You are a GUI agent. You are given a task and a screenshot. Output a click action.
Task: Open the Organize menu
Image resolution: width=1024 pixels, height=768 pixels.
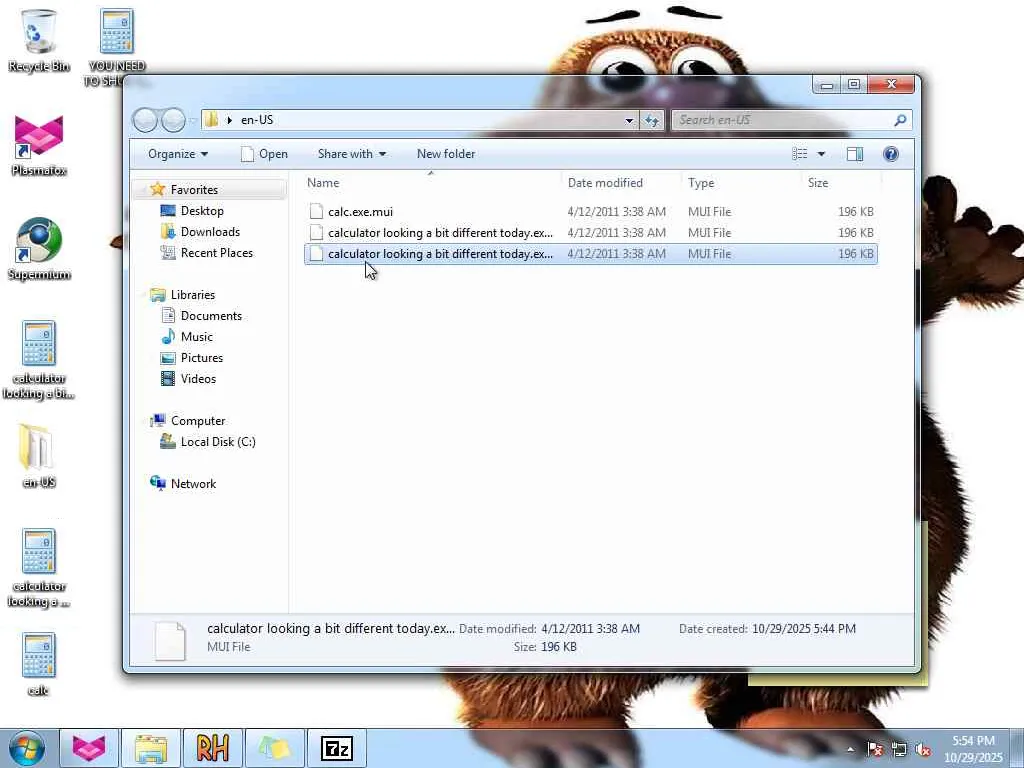coord(178,154)
